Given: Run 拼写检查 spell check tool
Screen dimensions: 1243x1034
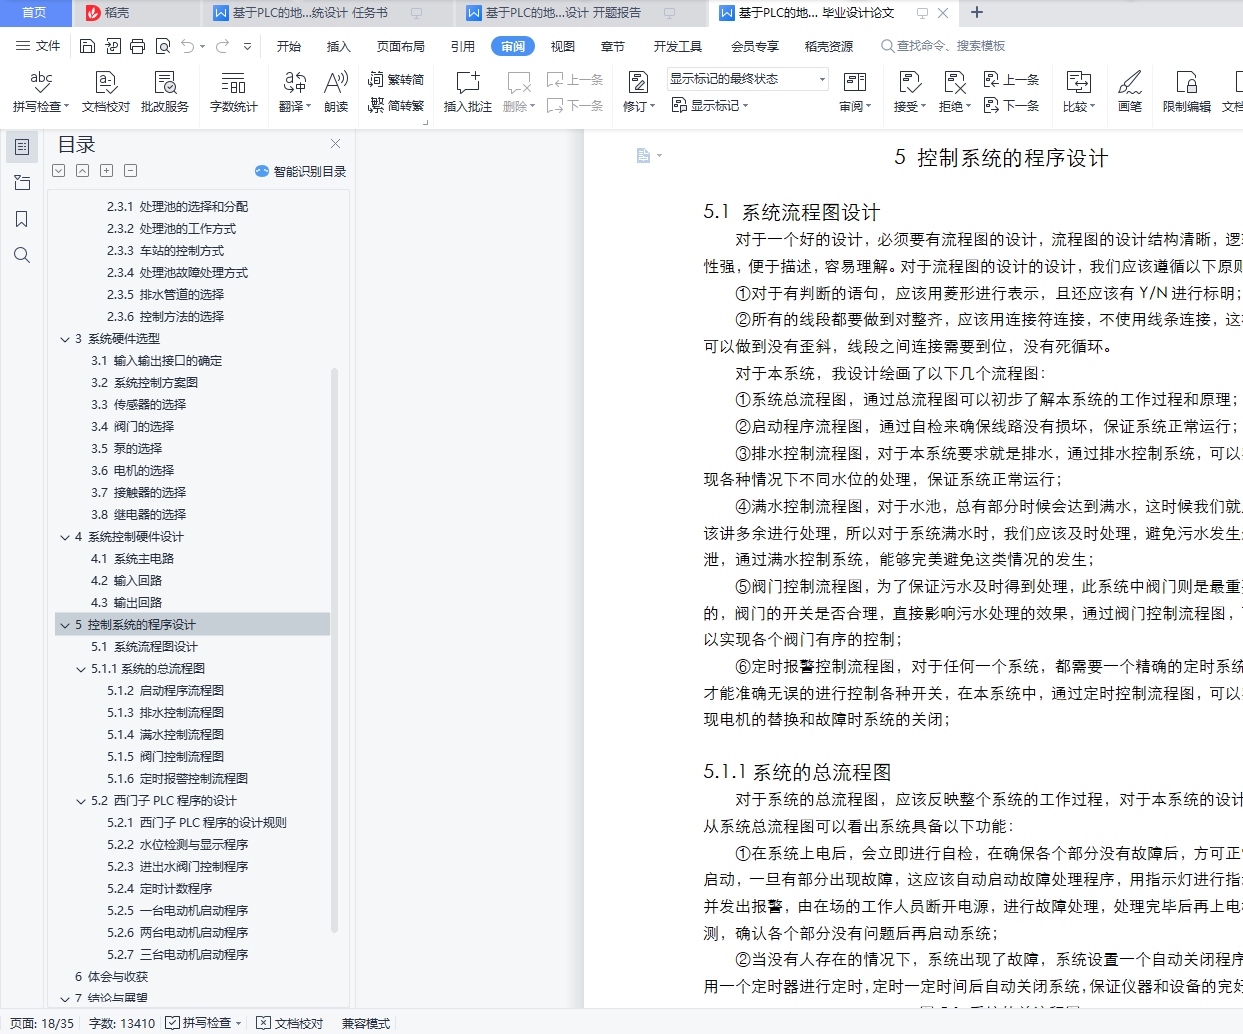Looking at the screenshot, I should coord(41,91).
